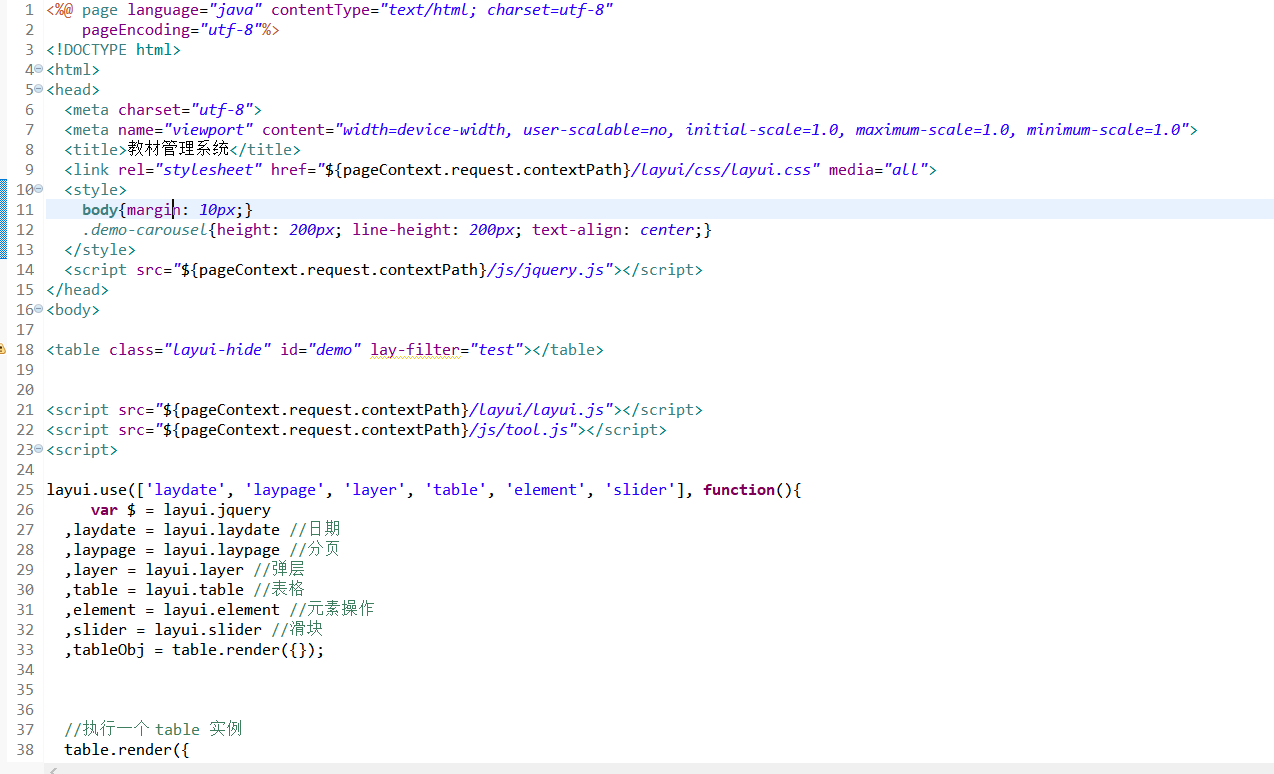Screen dimensions: 1274x774
Task: Click the 'slider' string in the module array
Action: 641,489
